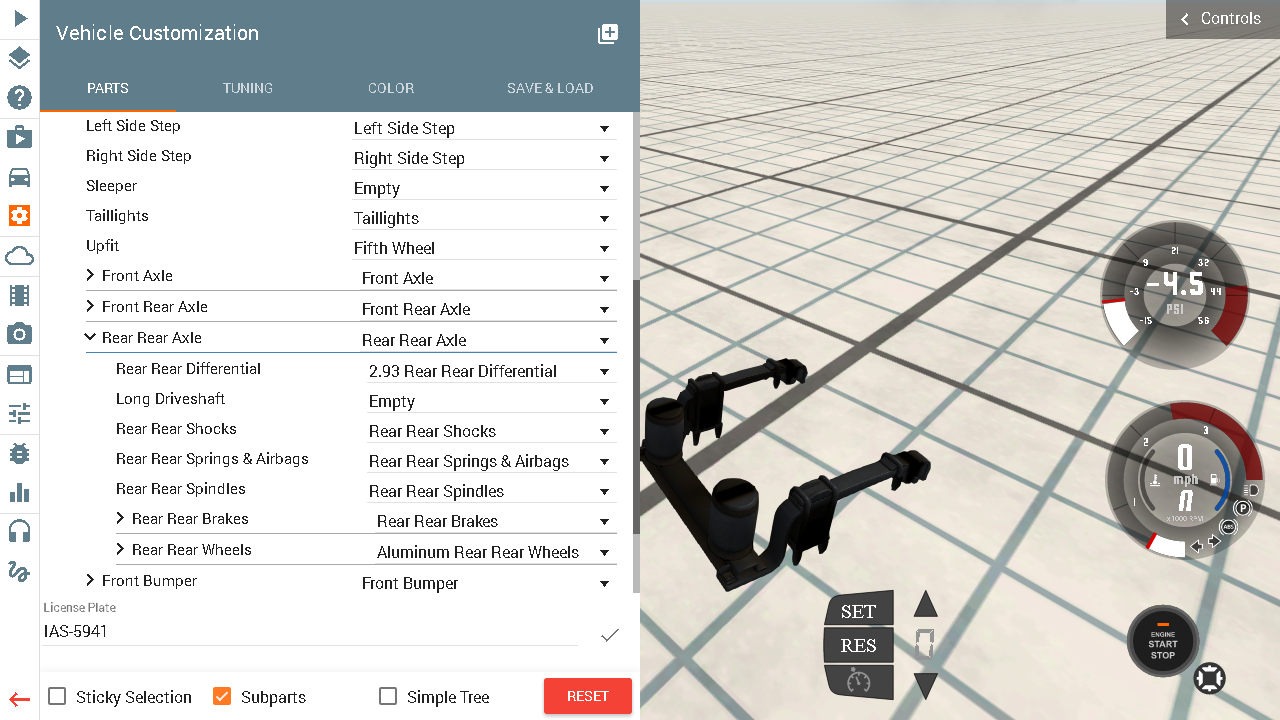The image size is (1280, 720).
Task: Expand the Rear Rear Wheels item
Action: (x=120, y=549)
